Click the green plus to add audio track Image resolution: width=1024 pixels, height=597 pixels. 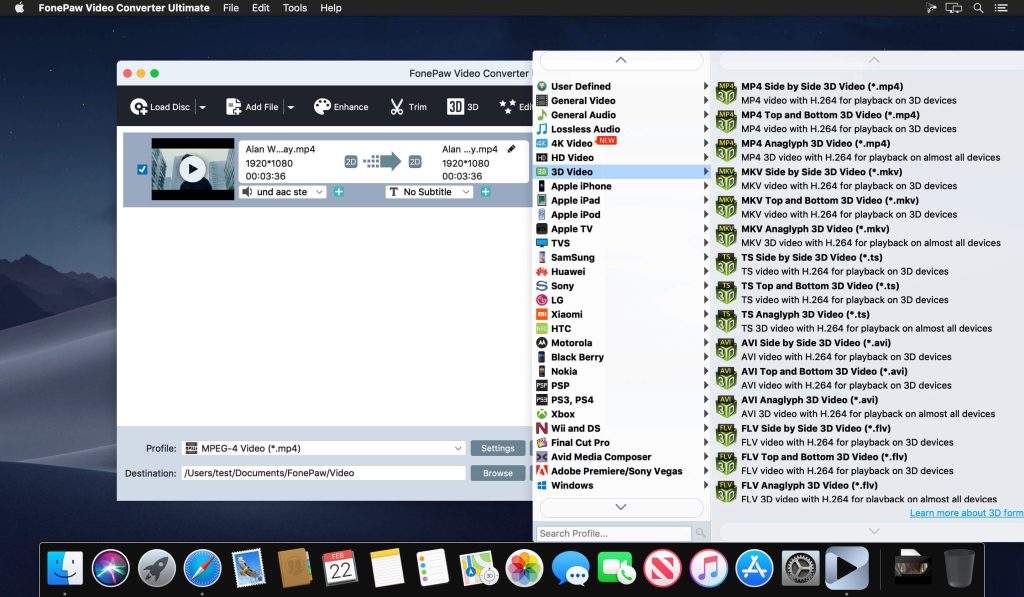point(339,191)
